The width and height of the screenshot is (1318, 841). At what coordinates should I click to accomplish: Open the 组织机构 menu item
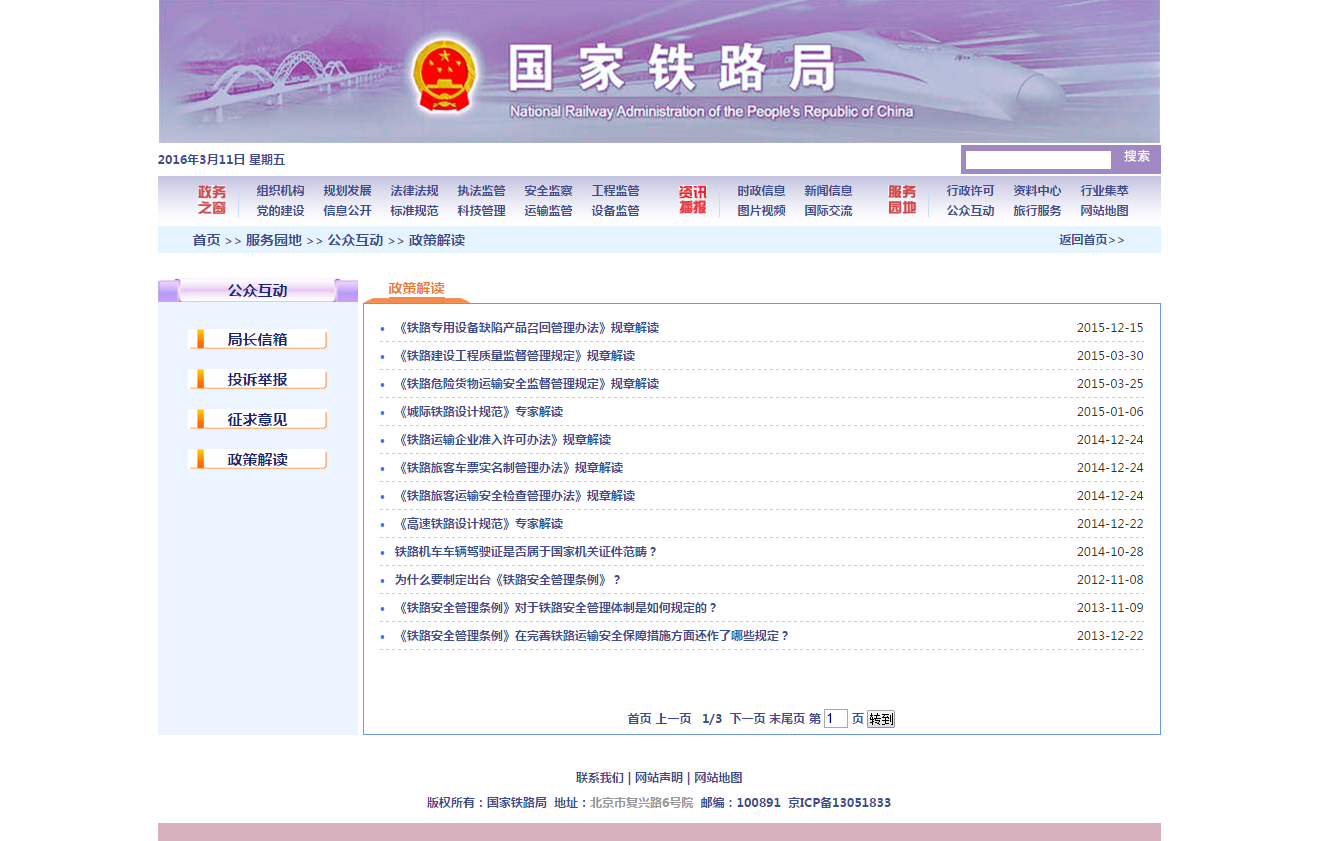point(280,191)
